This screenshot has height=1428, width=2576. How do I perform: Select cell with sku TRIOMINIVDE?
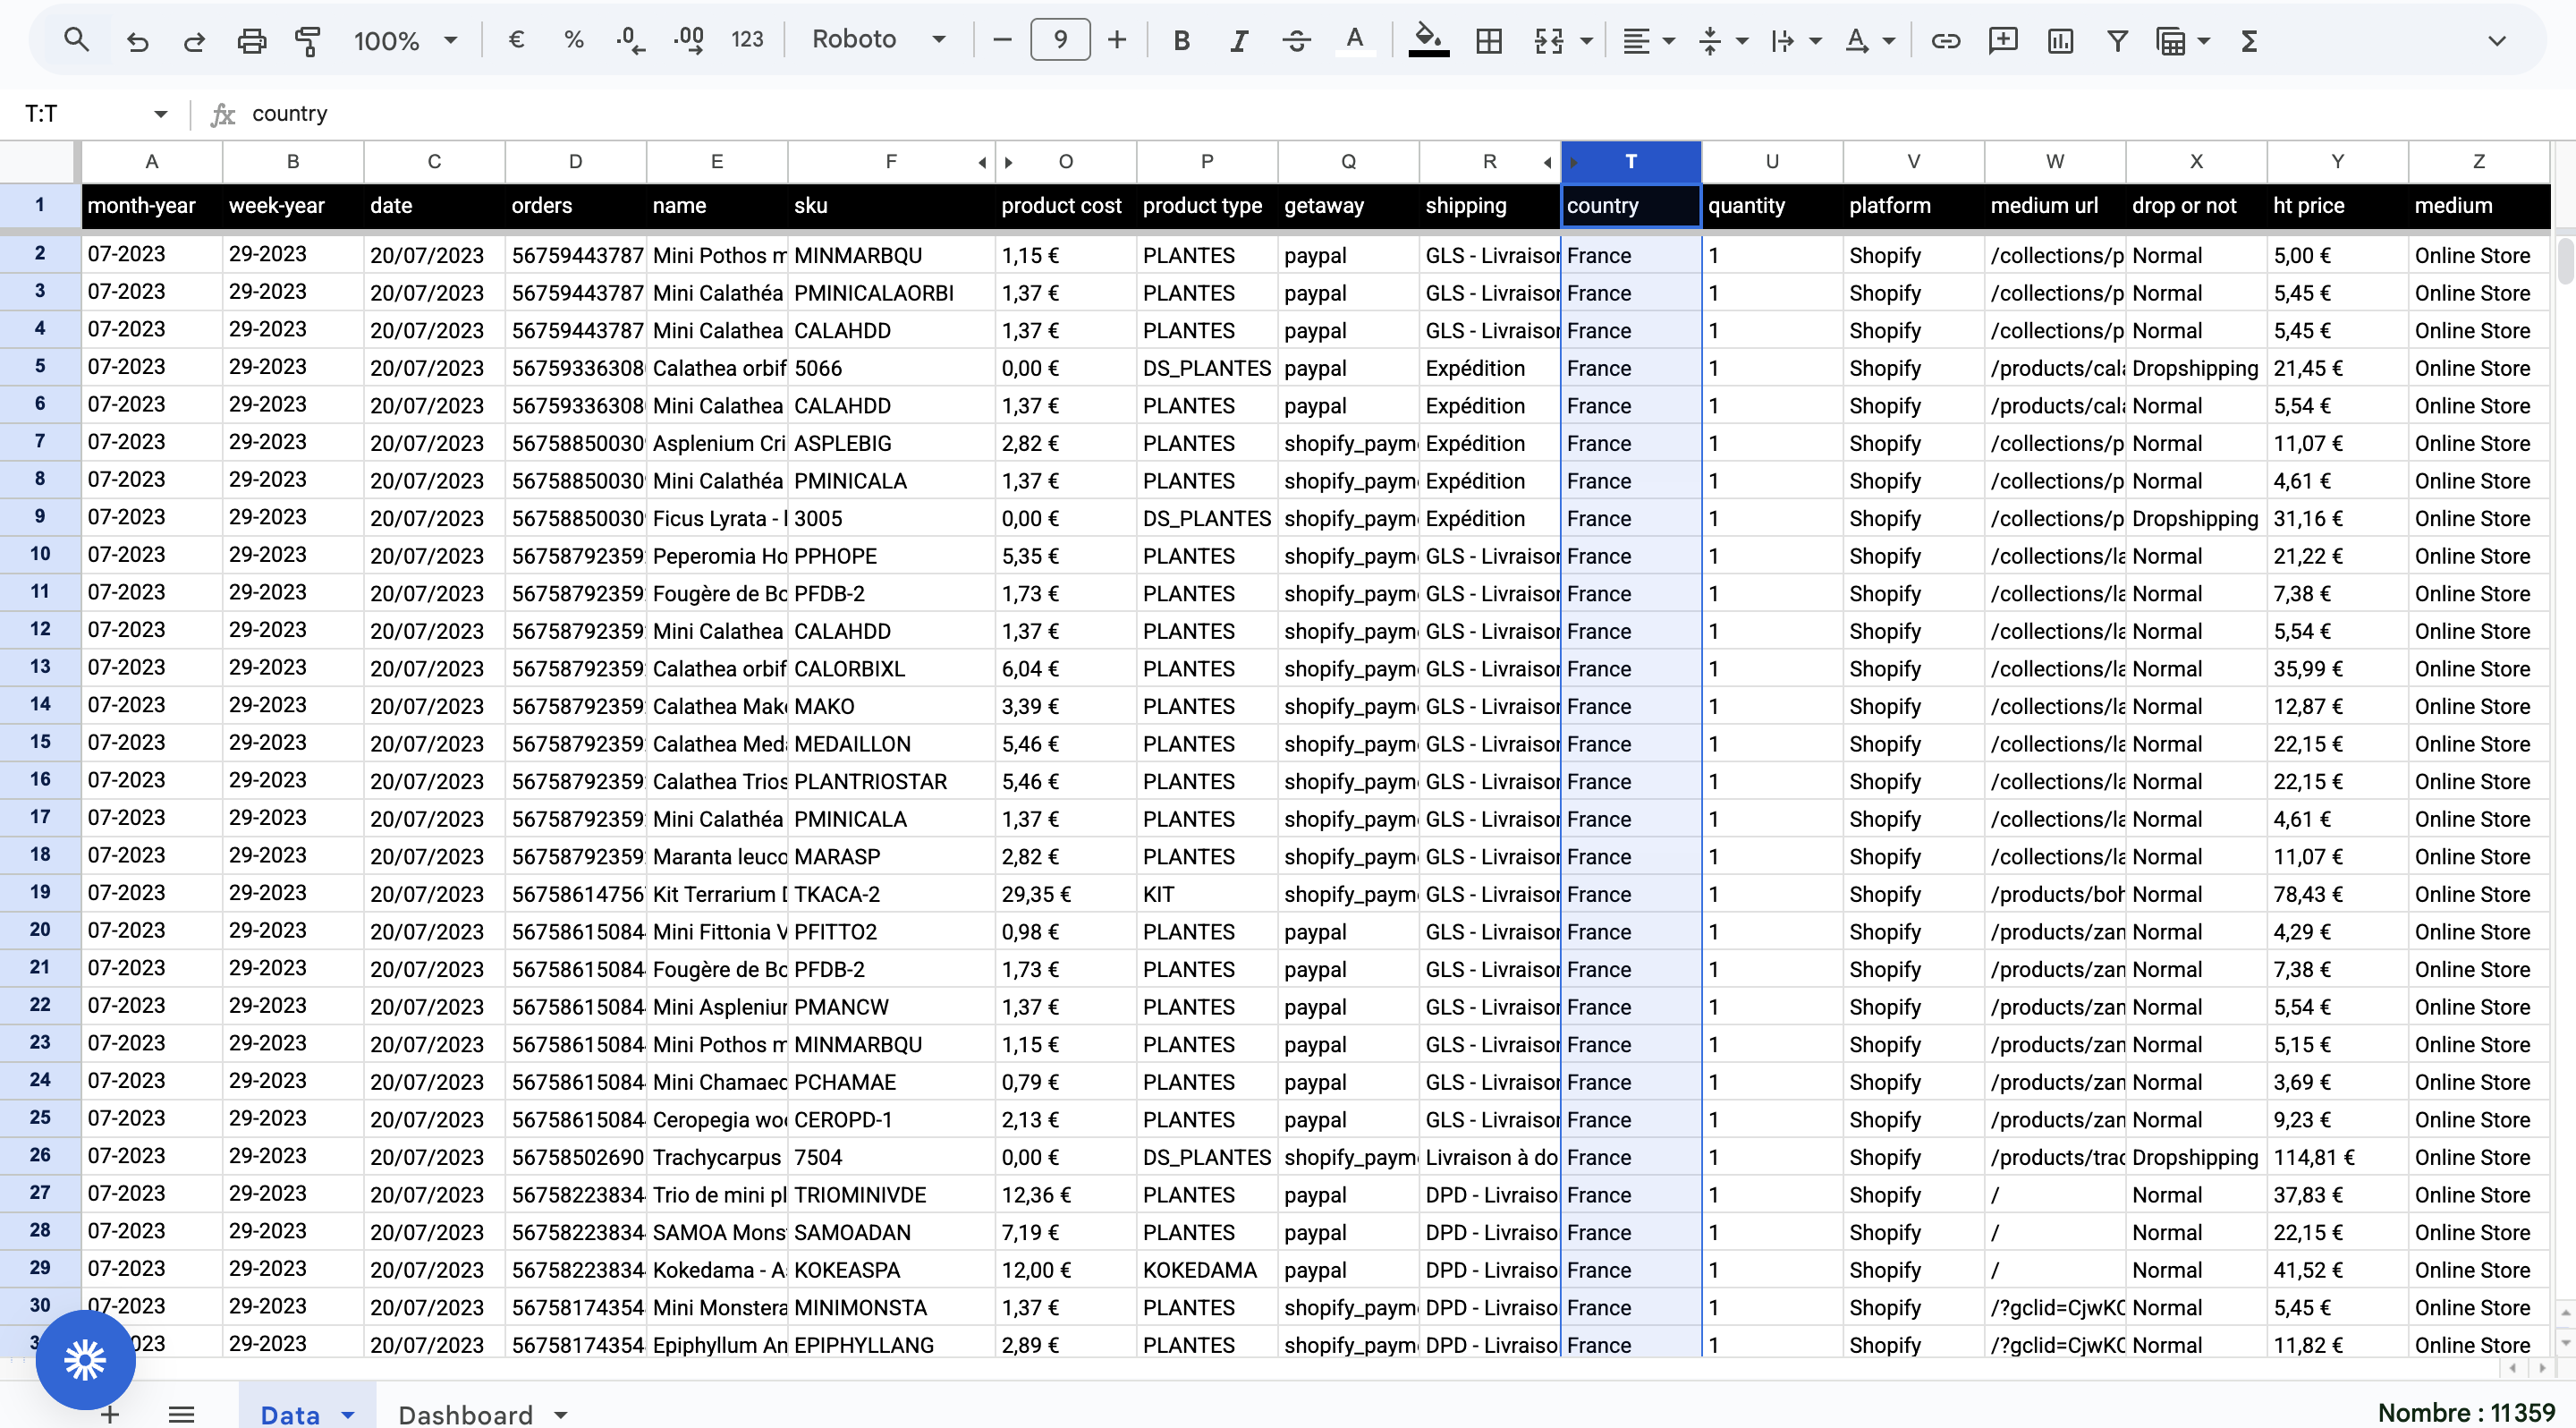pyautogui.click(x=891, y=1195)
